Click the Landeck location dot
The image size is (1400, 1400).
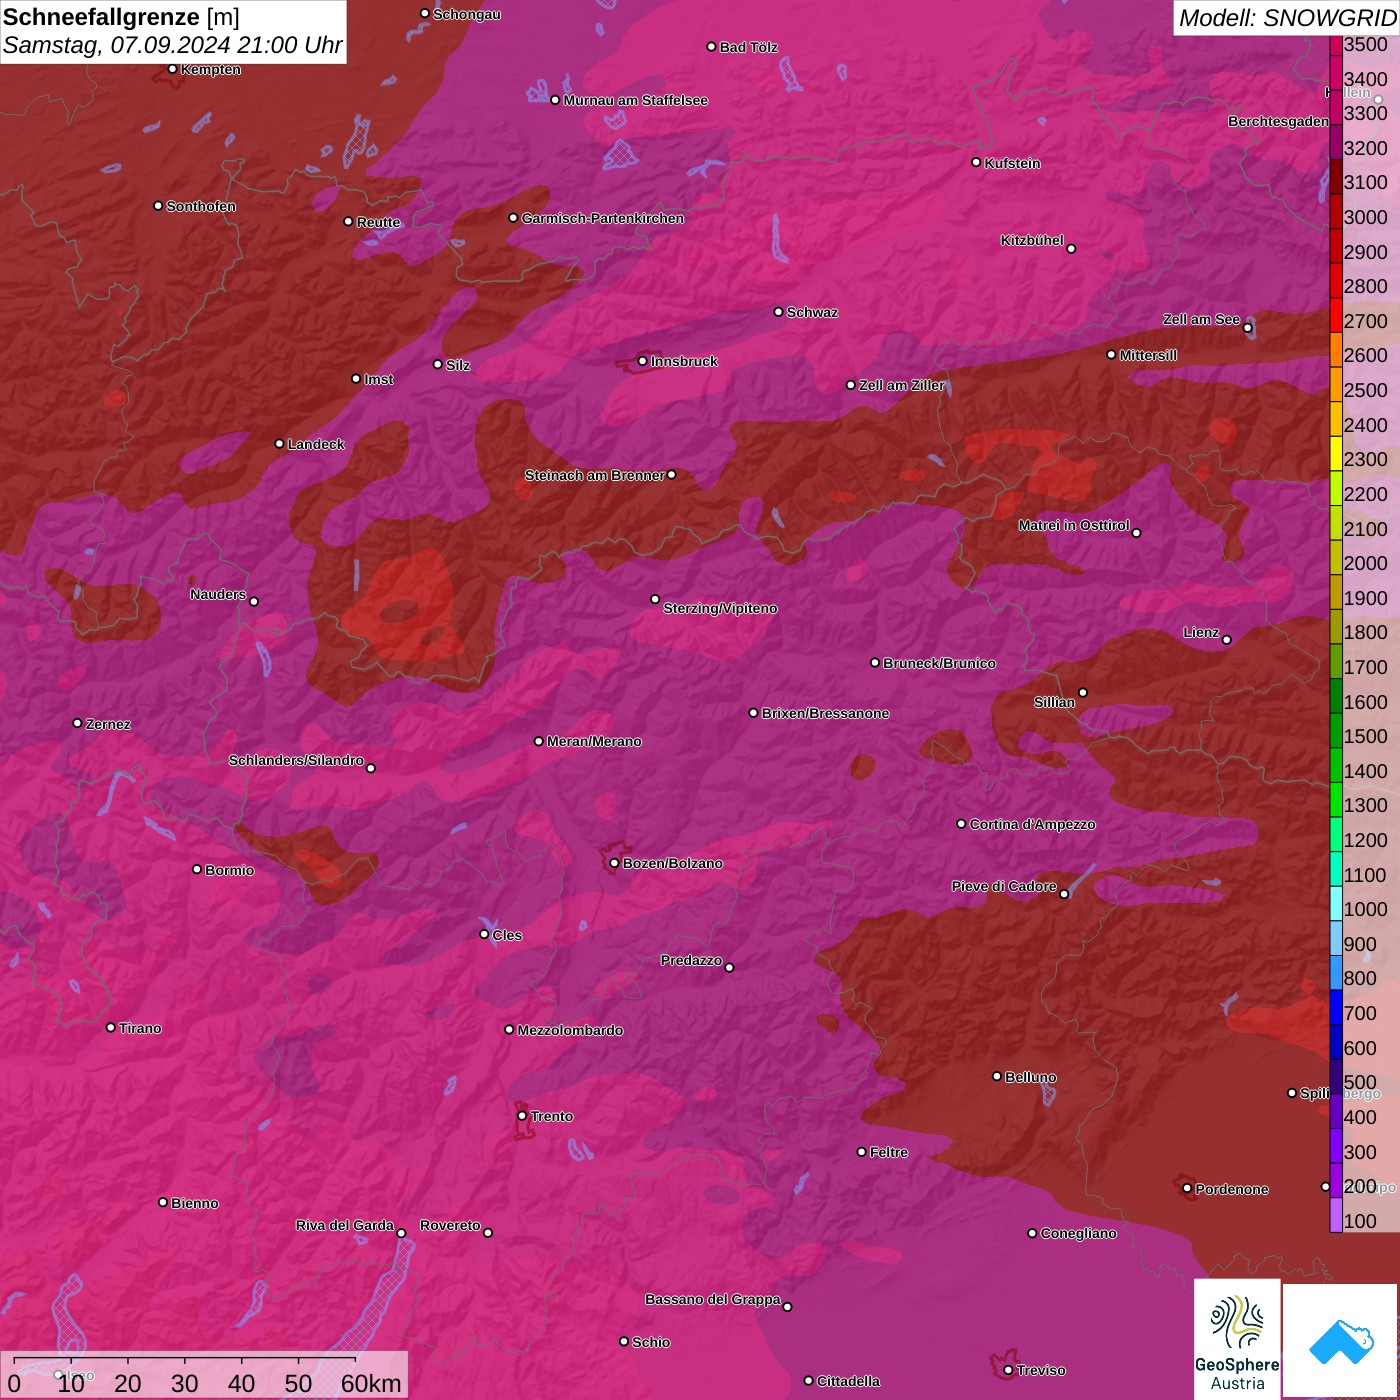click(x=280, y=443)
